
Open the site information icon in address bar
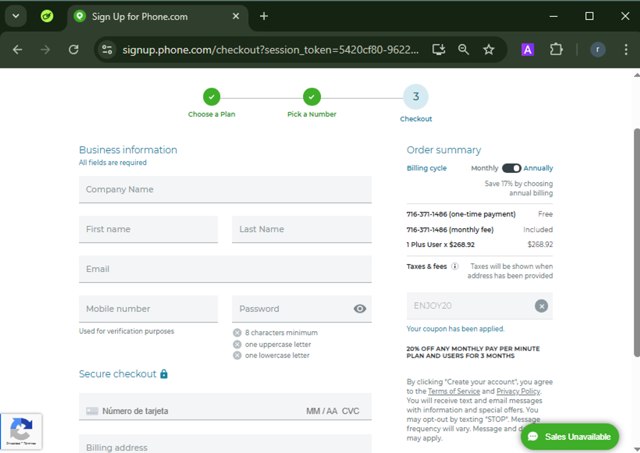coord(107,50)
